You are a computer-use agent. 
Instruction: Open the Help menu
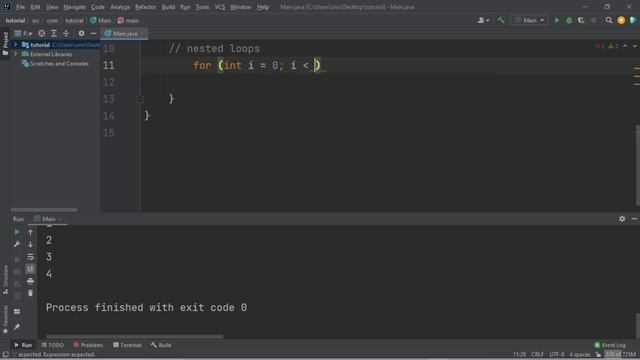coord(262,7)
